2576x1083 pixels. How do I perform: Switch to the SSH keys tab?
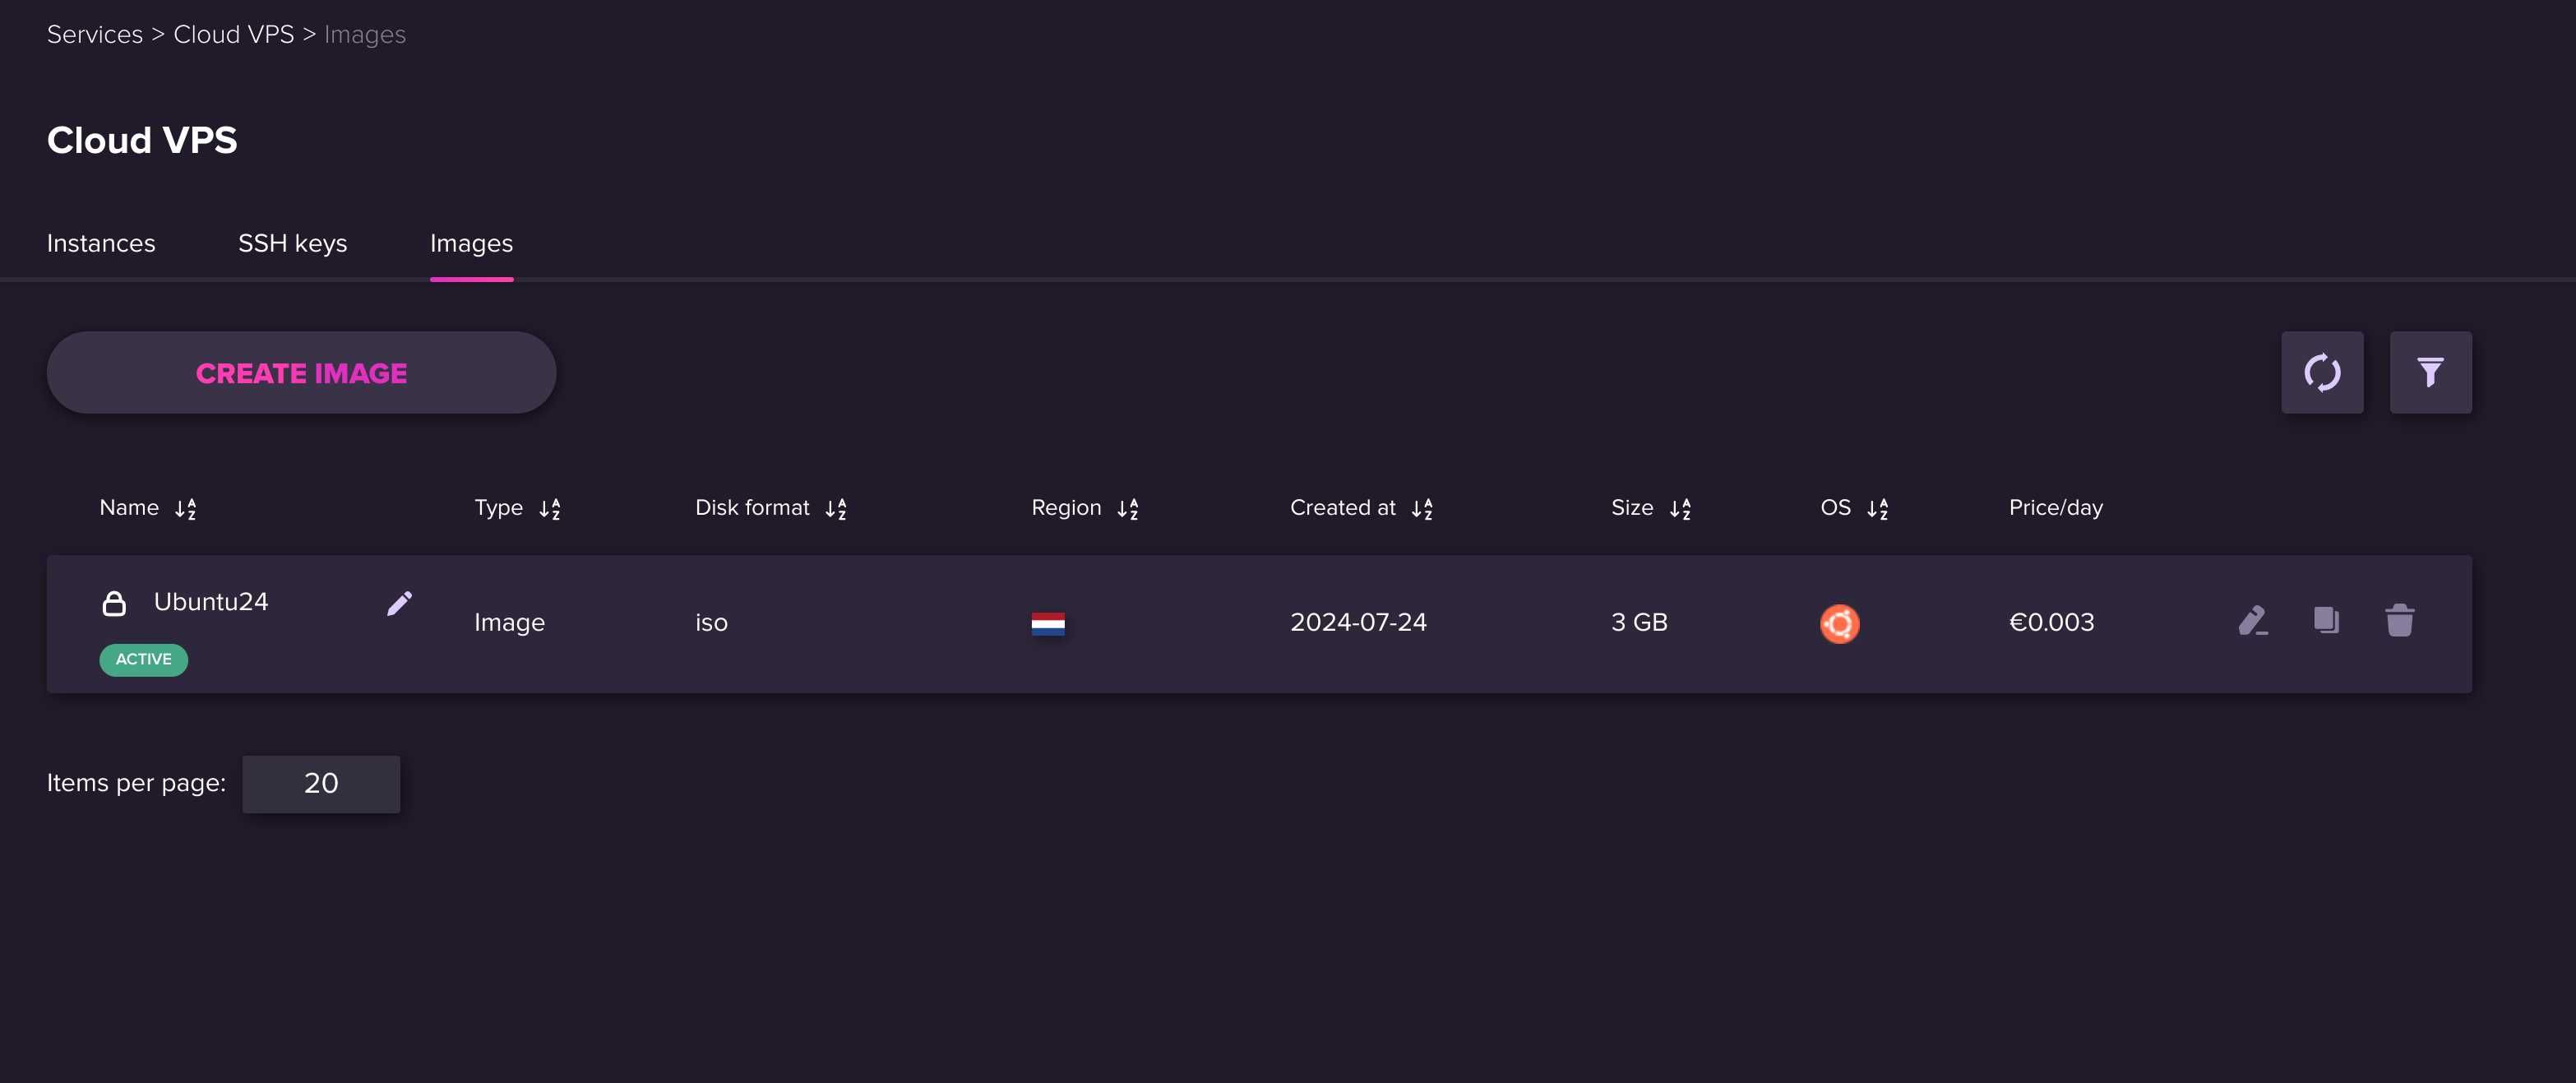pos(291,242)
